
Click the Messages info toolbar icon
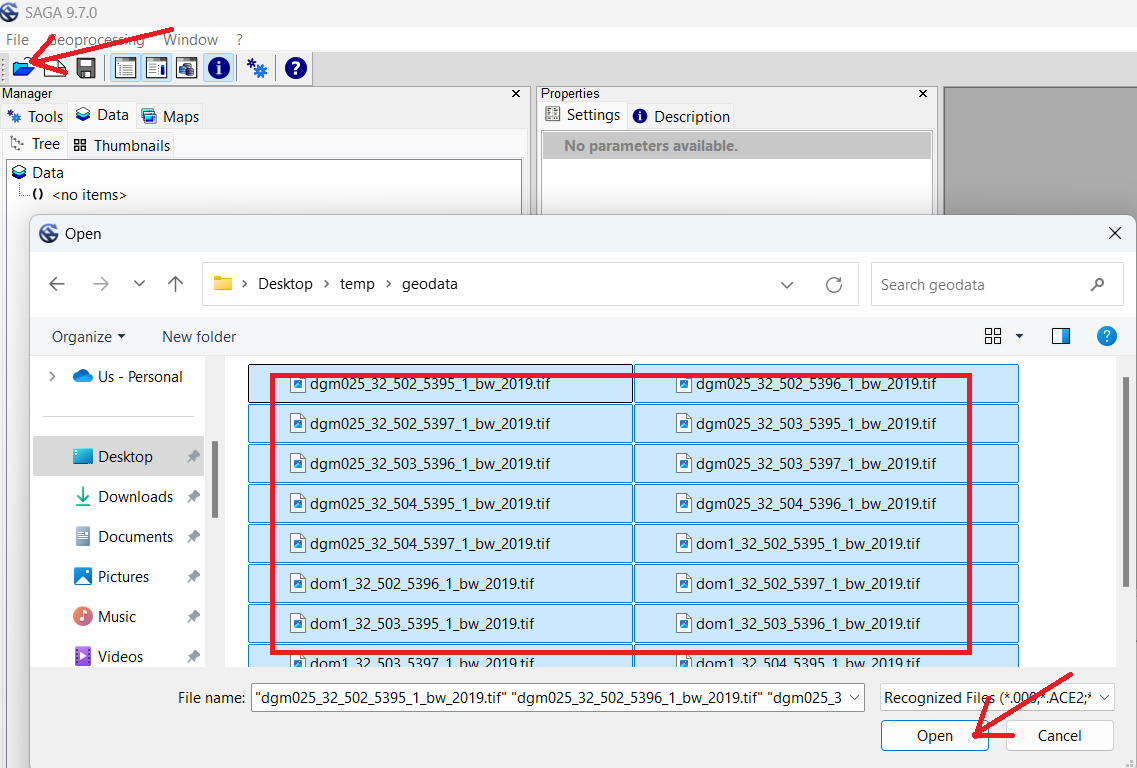[x=218, y=68]
